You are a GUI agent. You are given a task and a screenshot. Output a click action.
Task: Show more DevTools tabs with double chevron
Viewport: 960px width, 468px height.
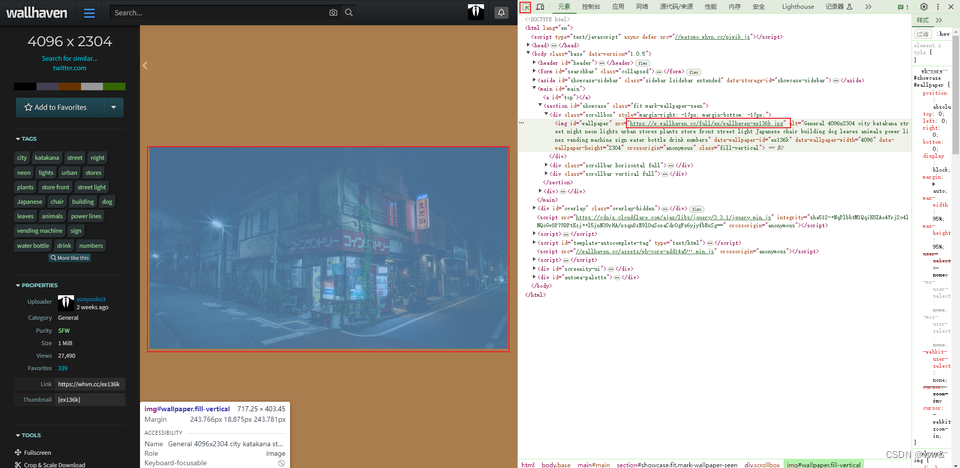click(868, 7)
